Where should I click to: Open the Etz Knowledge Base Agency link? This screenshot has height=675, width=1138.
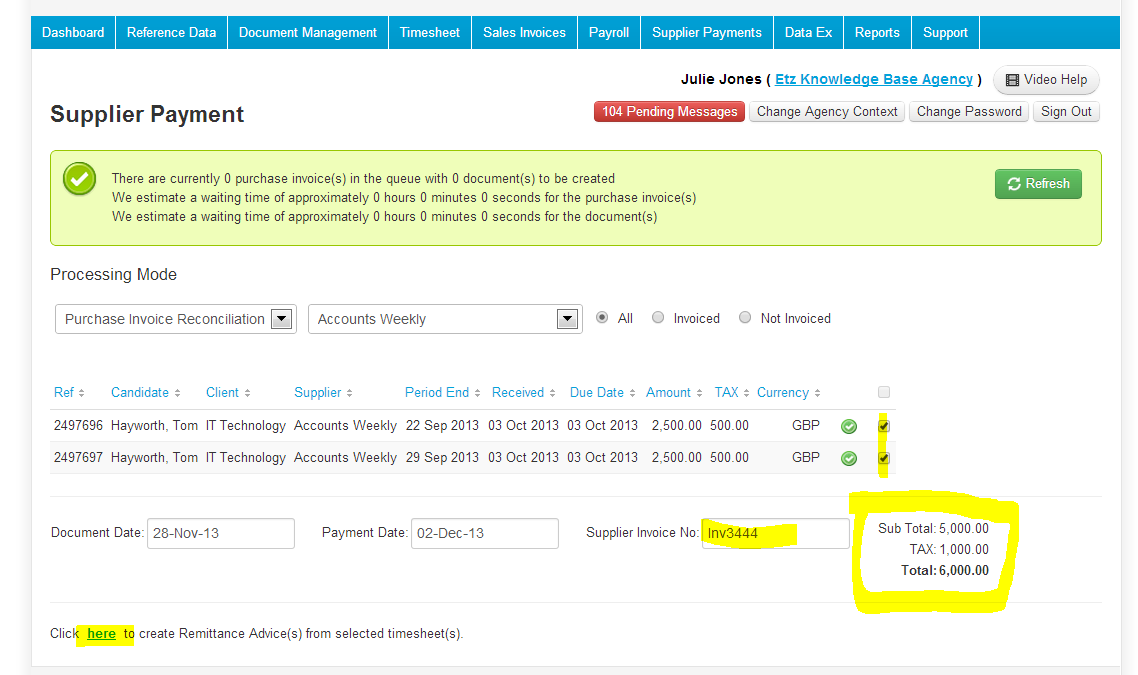[x=874, y=79]
